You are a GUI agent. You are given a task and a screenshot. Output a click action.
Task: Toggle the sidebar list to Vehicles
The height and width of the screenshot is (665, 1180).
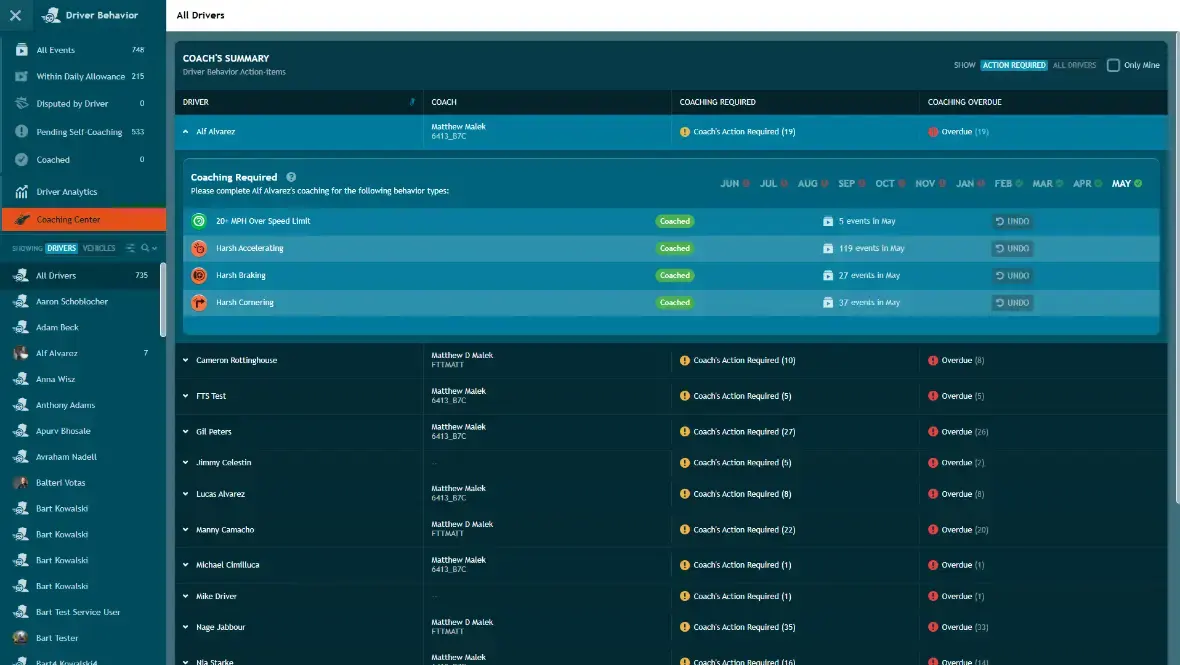point(99,248)
